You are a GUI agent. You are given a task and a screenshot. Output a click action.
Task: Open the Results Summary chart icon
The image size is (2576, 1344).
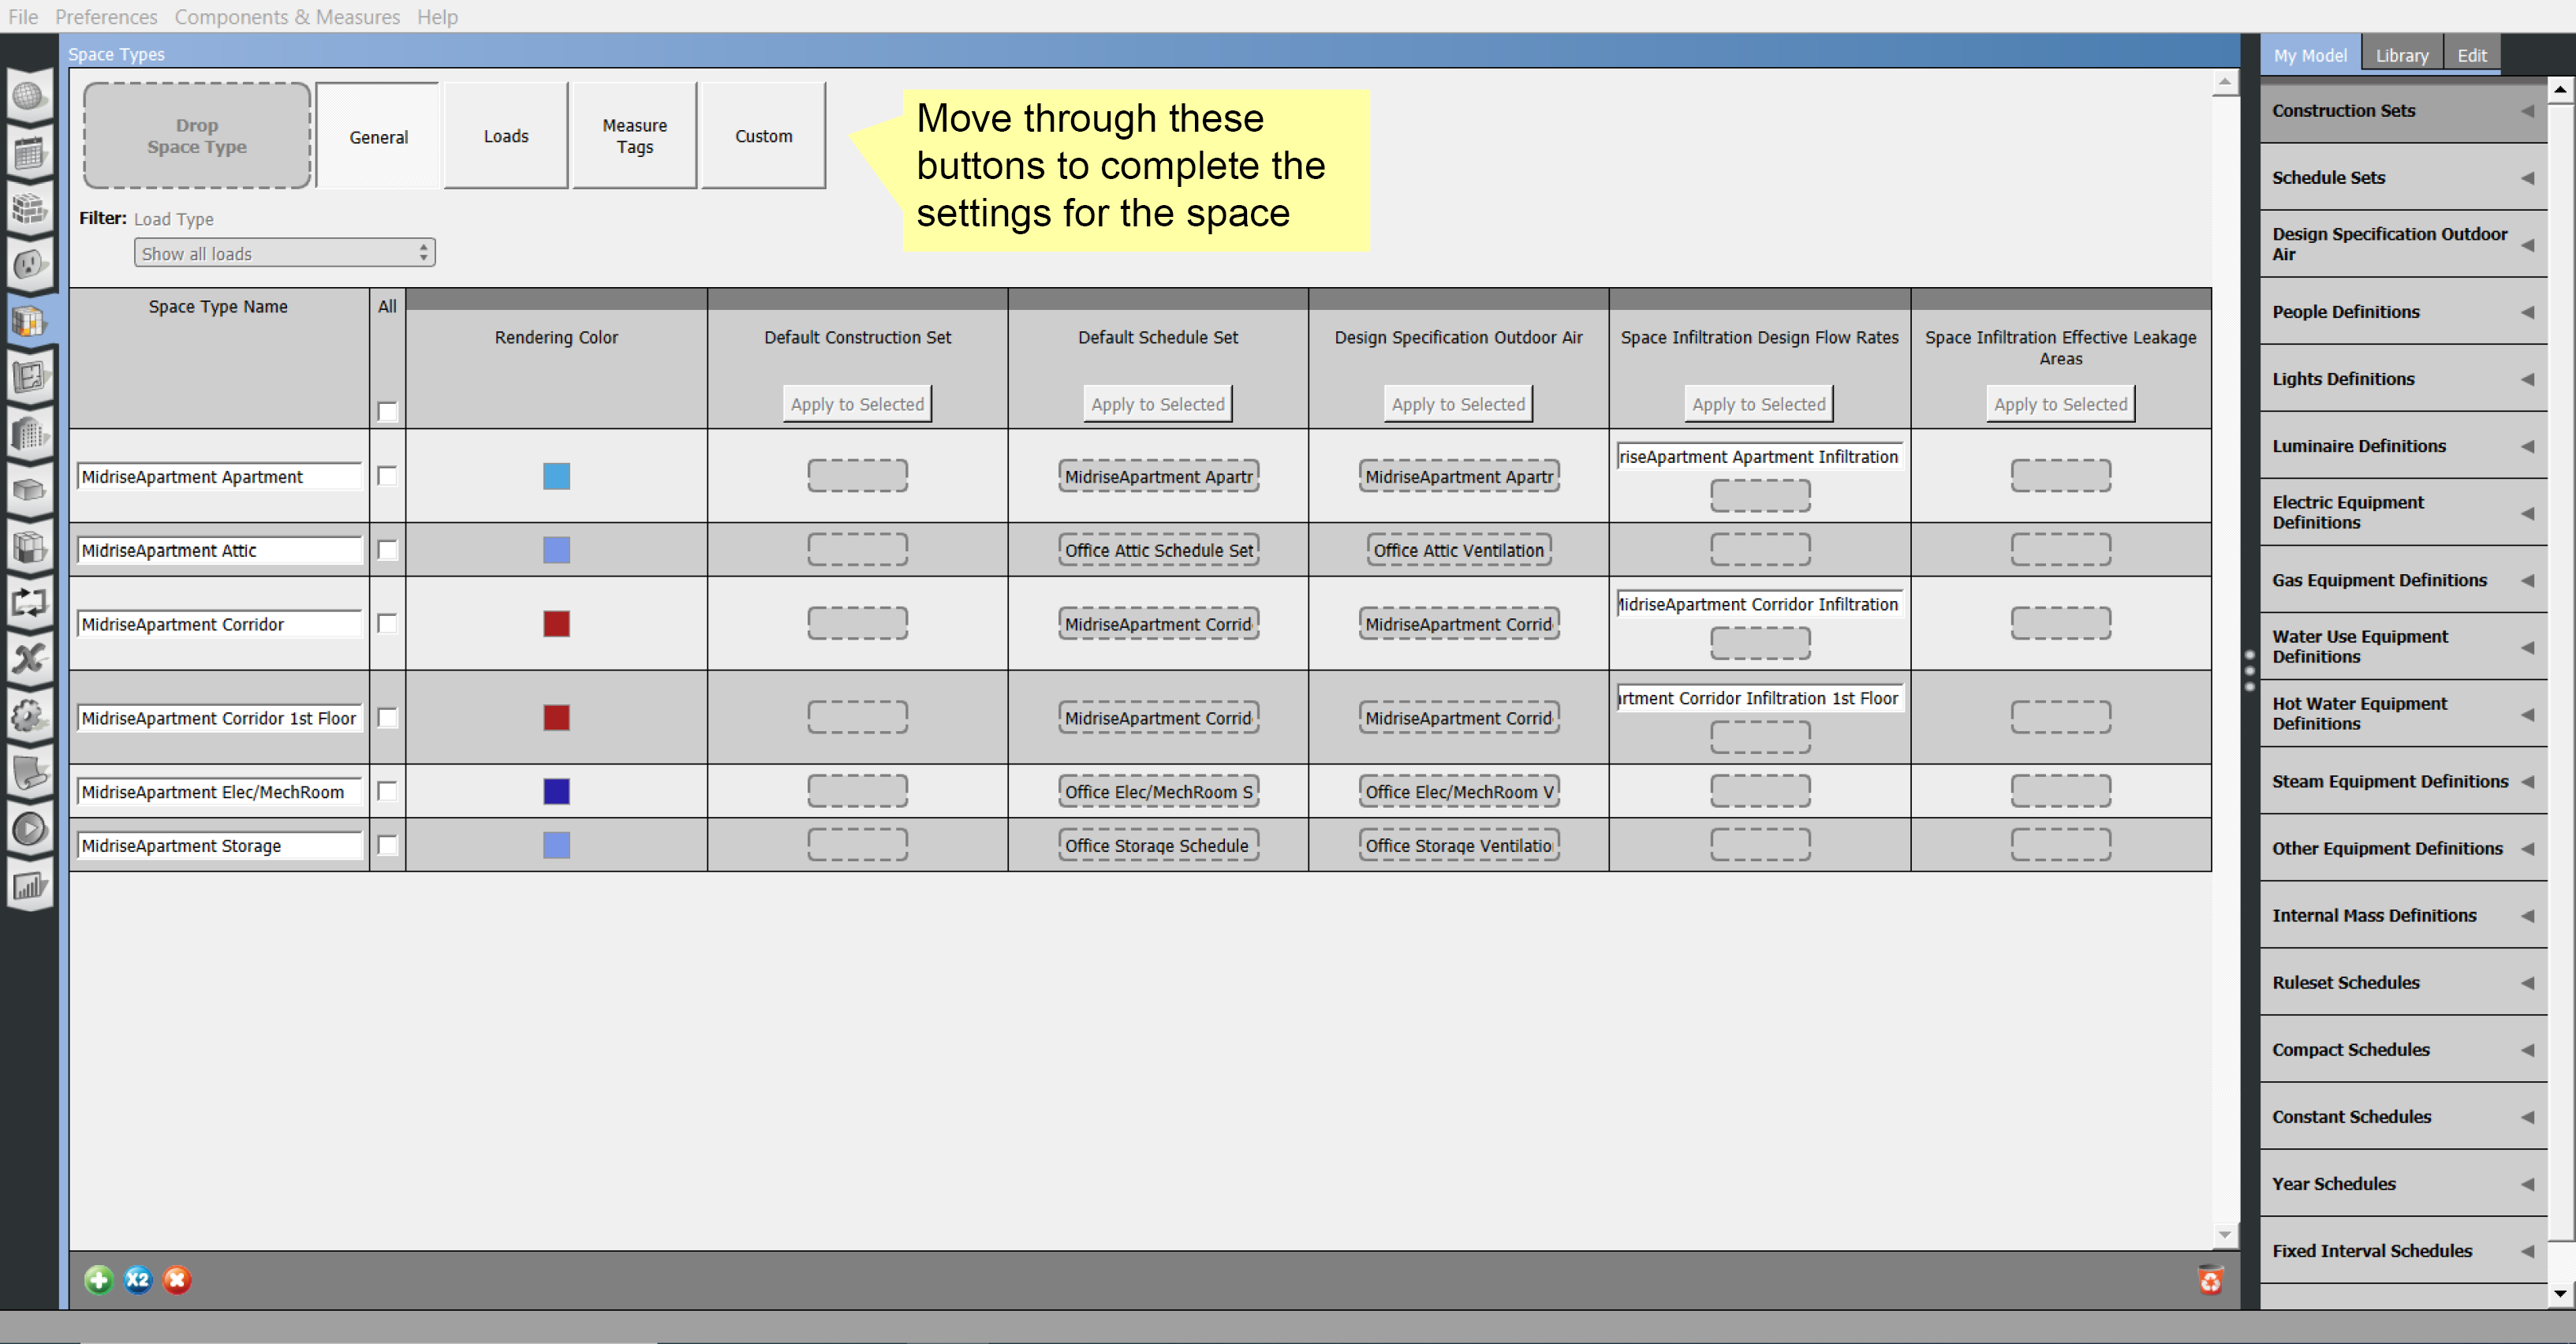click(x=29, y=883)
